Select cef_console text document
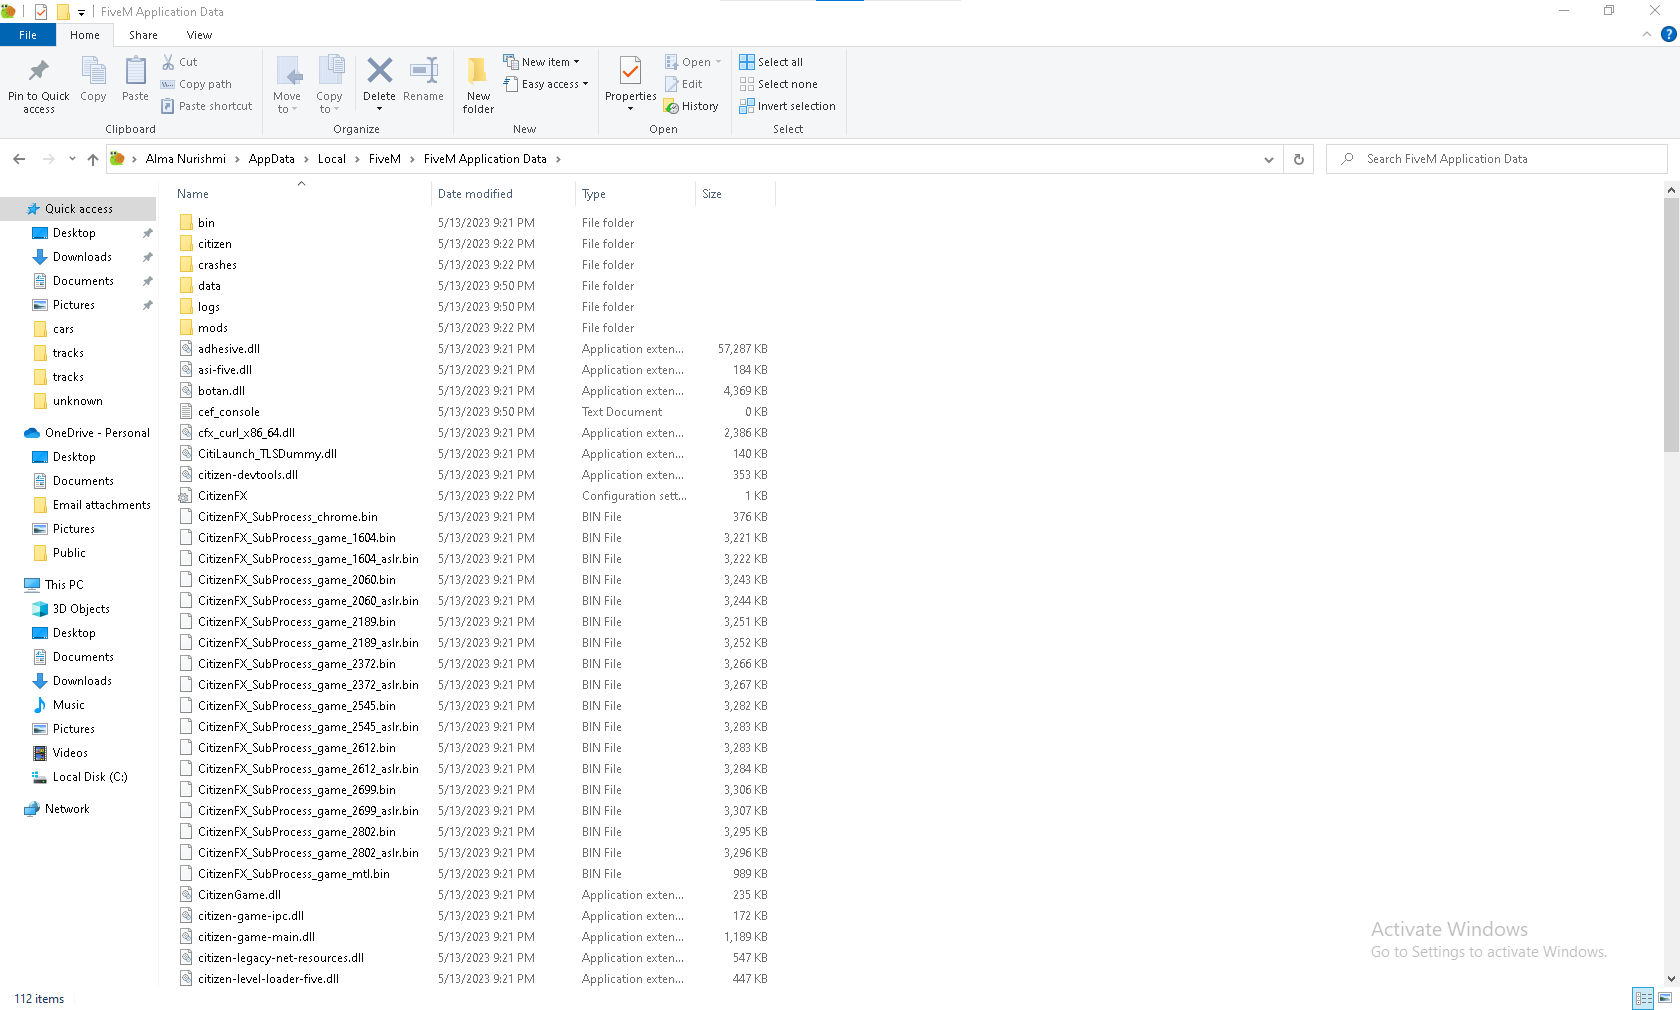 (229, 412)
